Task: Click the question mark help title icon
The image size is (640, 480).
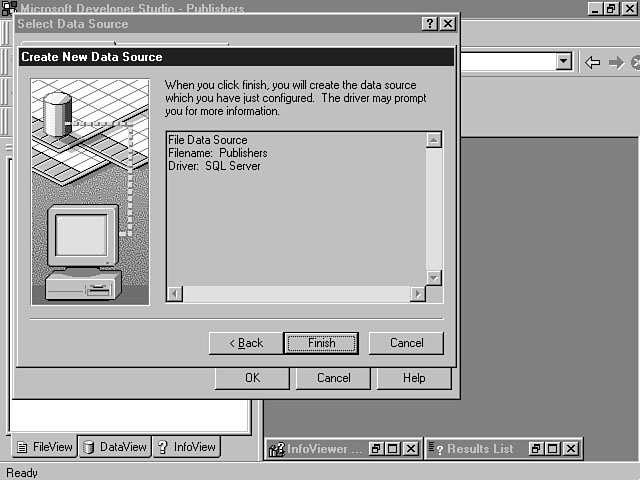Action: coord(429,23)
